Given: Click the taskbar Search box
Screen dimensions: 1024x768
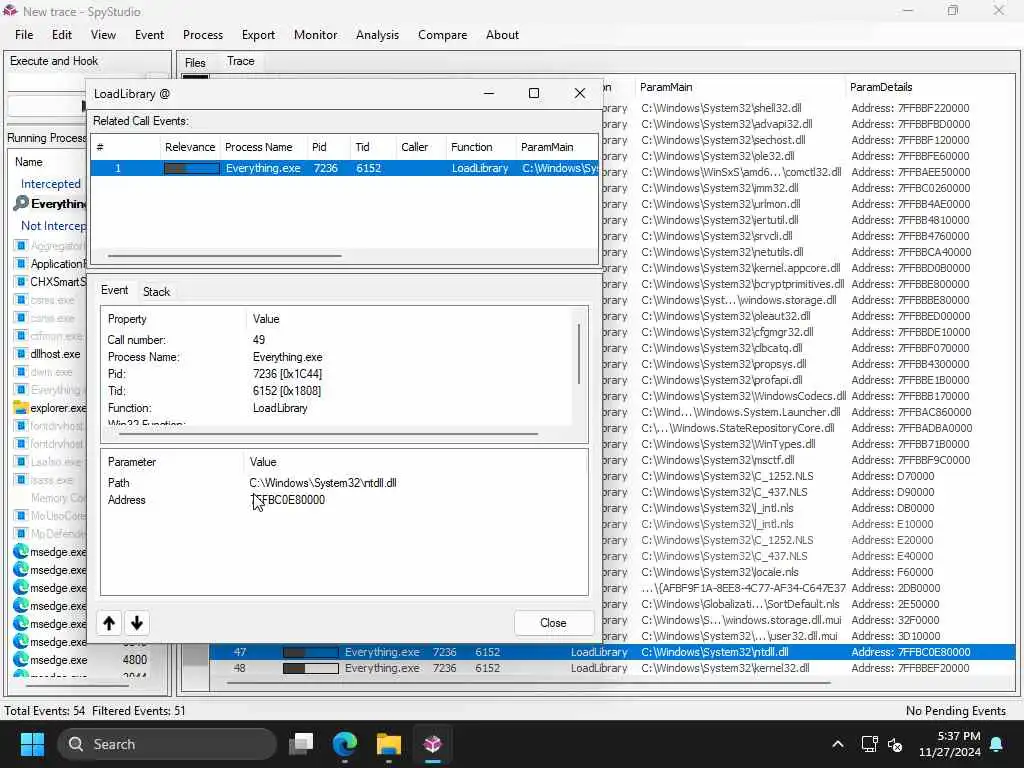Looking at the screenshot, I should click(167, 744).
